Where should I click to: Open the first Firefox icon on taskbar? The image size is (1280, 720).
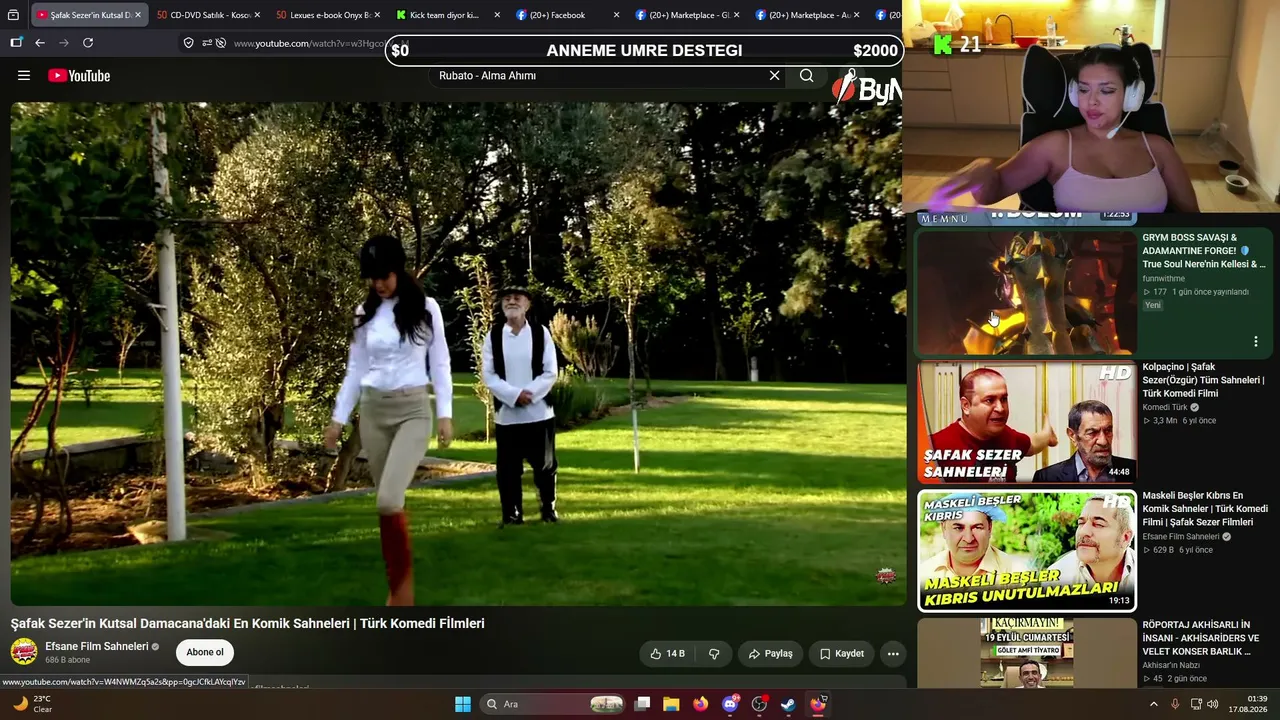700,704
